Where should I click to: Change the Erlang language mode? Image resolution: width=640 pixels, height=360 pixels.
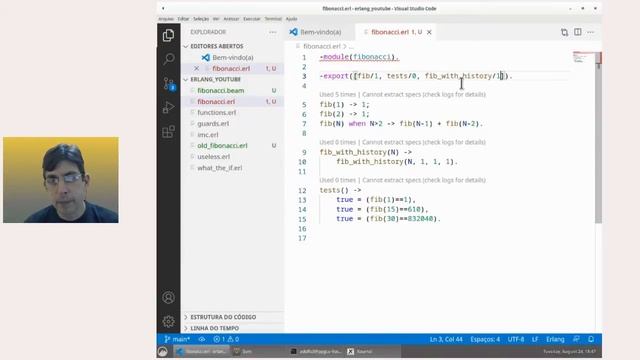[555, 339]
